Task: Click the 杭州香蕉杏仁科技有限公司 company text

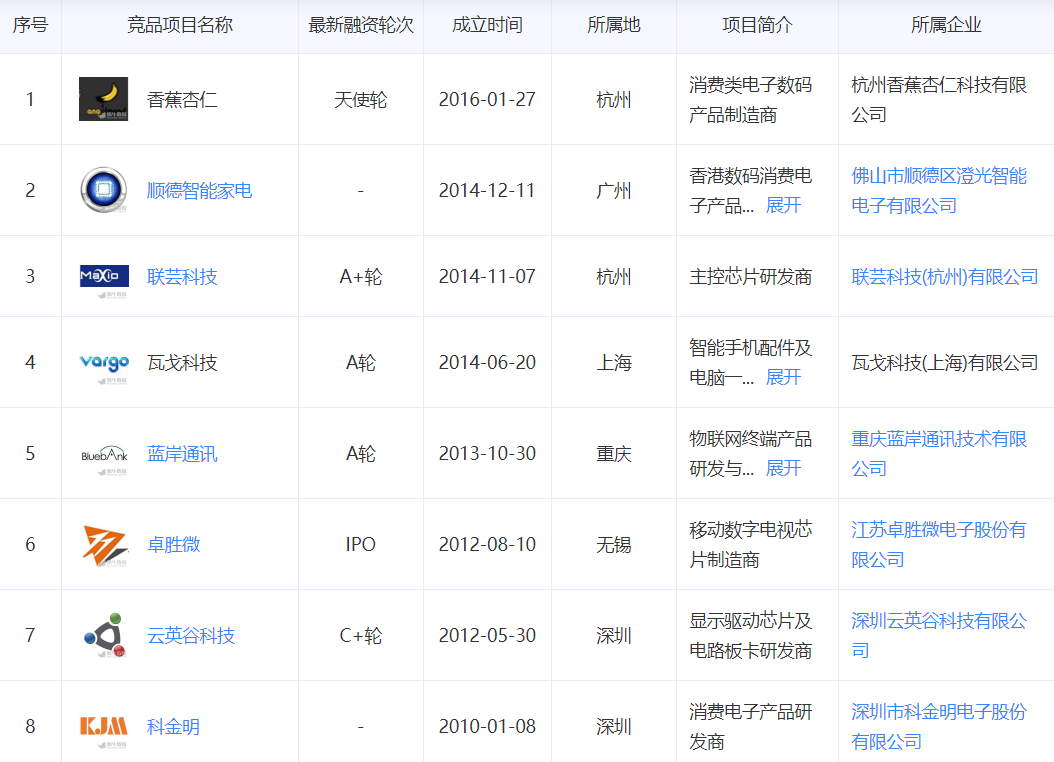Action: click(x=939, y=99)
